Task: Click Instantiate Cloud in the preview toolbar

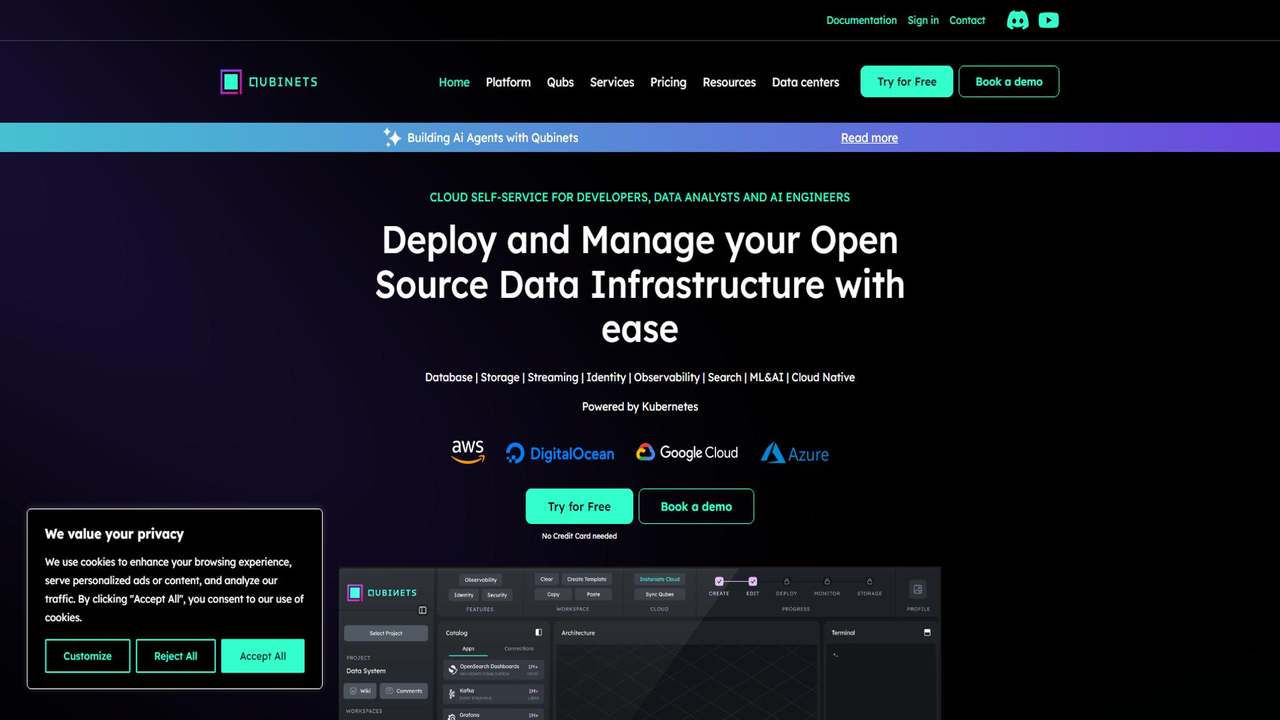Action: pyautogui.click(x=660, y=579)
